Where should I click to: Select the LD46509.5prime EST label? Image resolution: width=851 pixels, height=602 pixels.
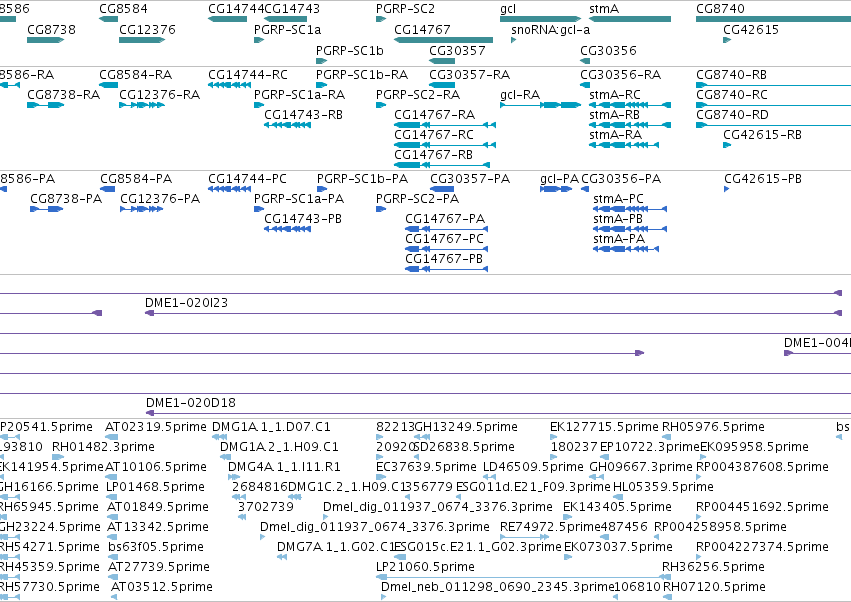click(533, 467)
